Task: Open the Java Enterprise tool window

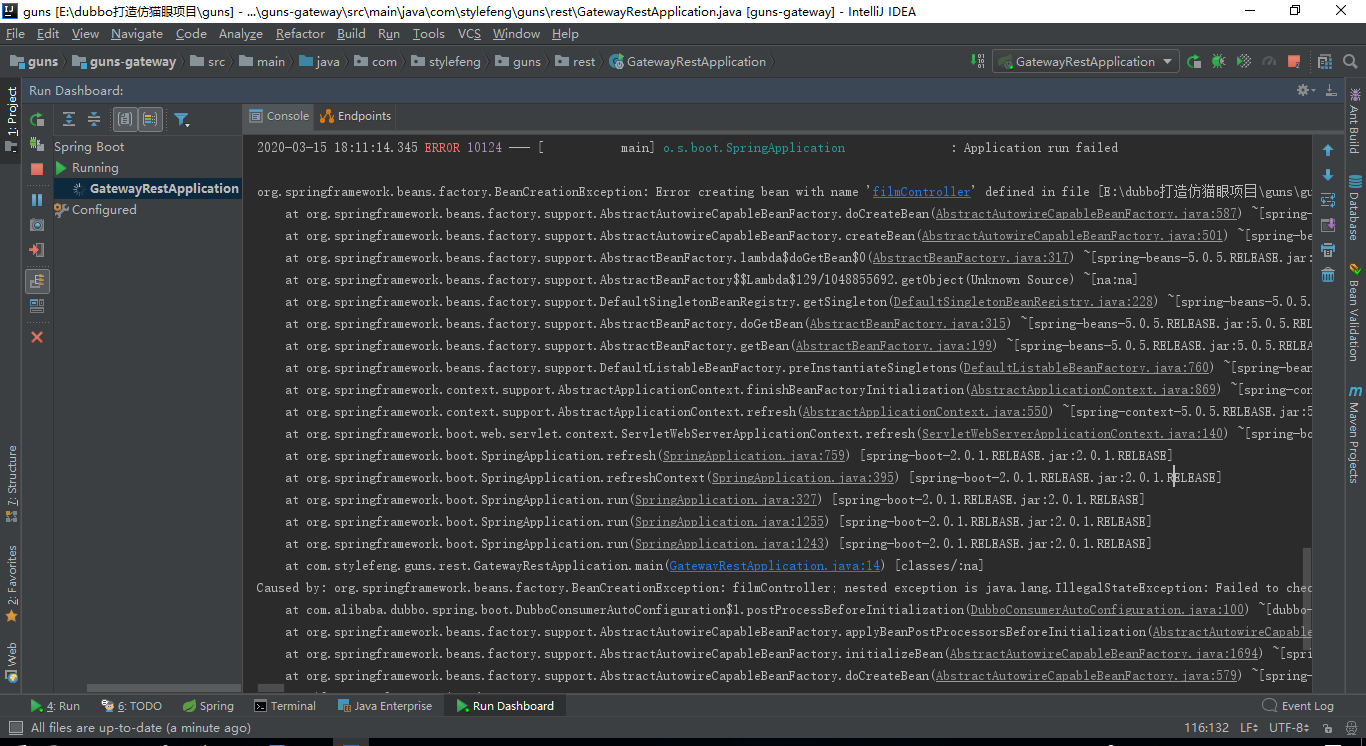Action: click(x=385, y=706)
